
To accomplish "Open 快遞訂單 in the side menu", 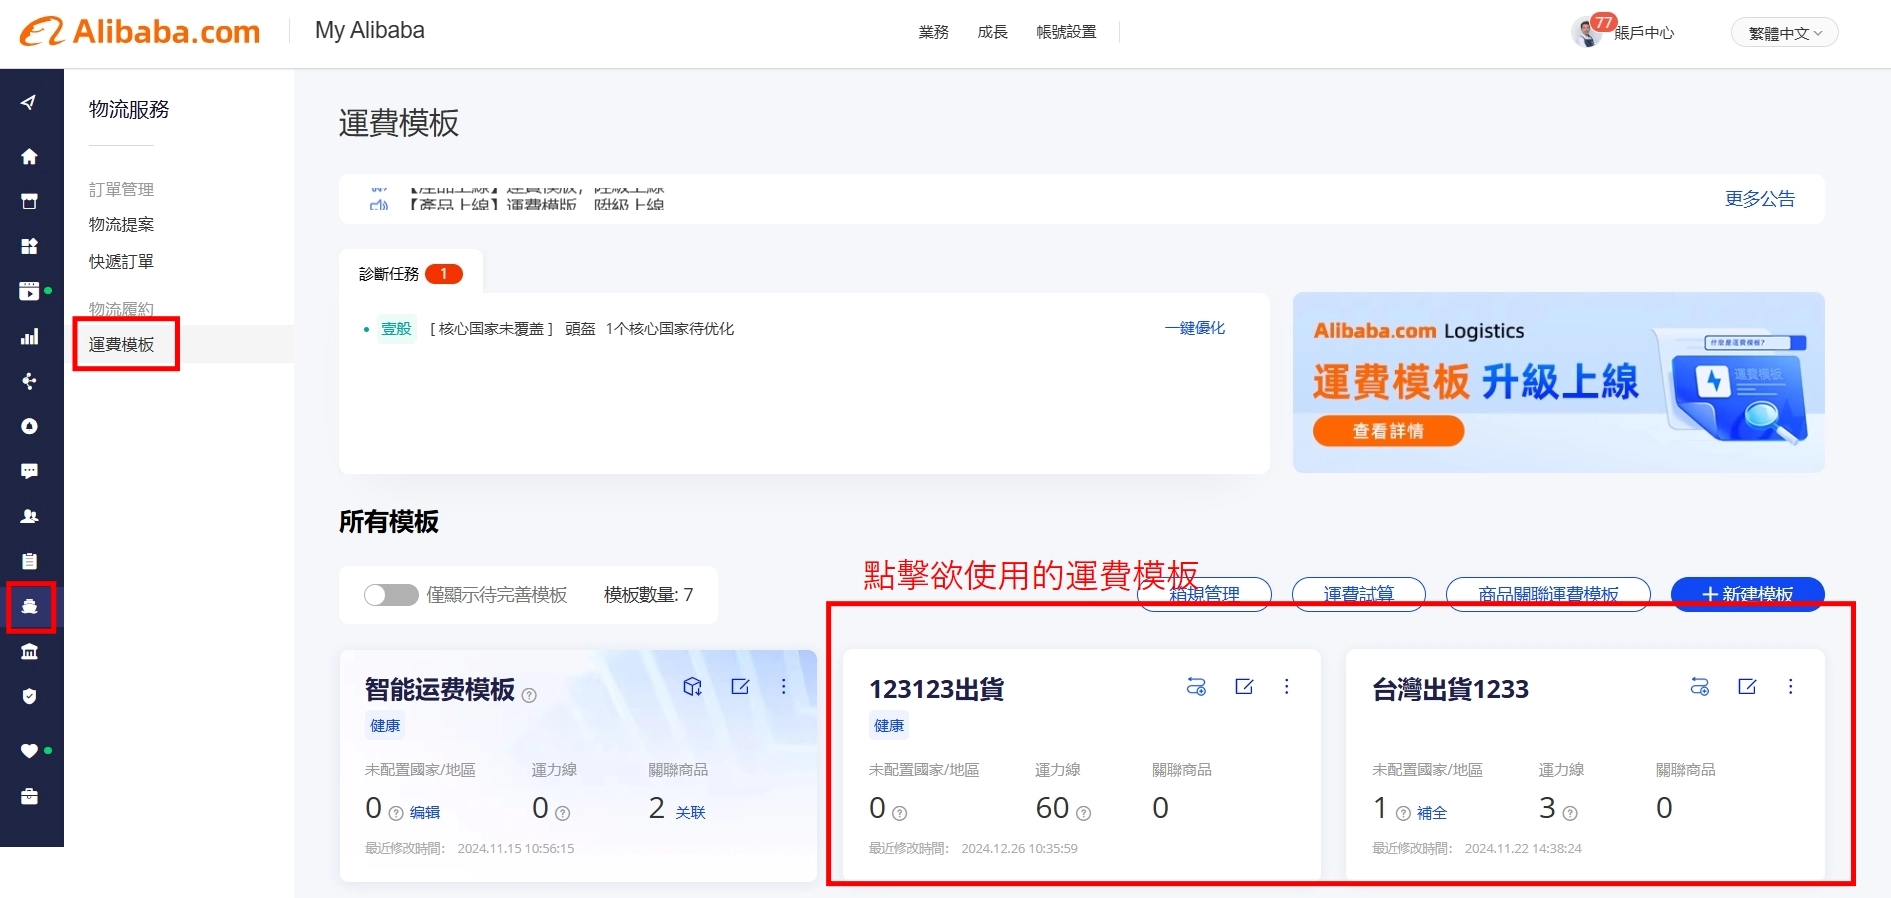I will coord(121,261).
